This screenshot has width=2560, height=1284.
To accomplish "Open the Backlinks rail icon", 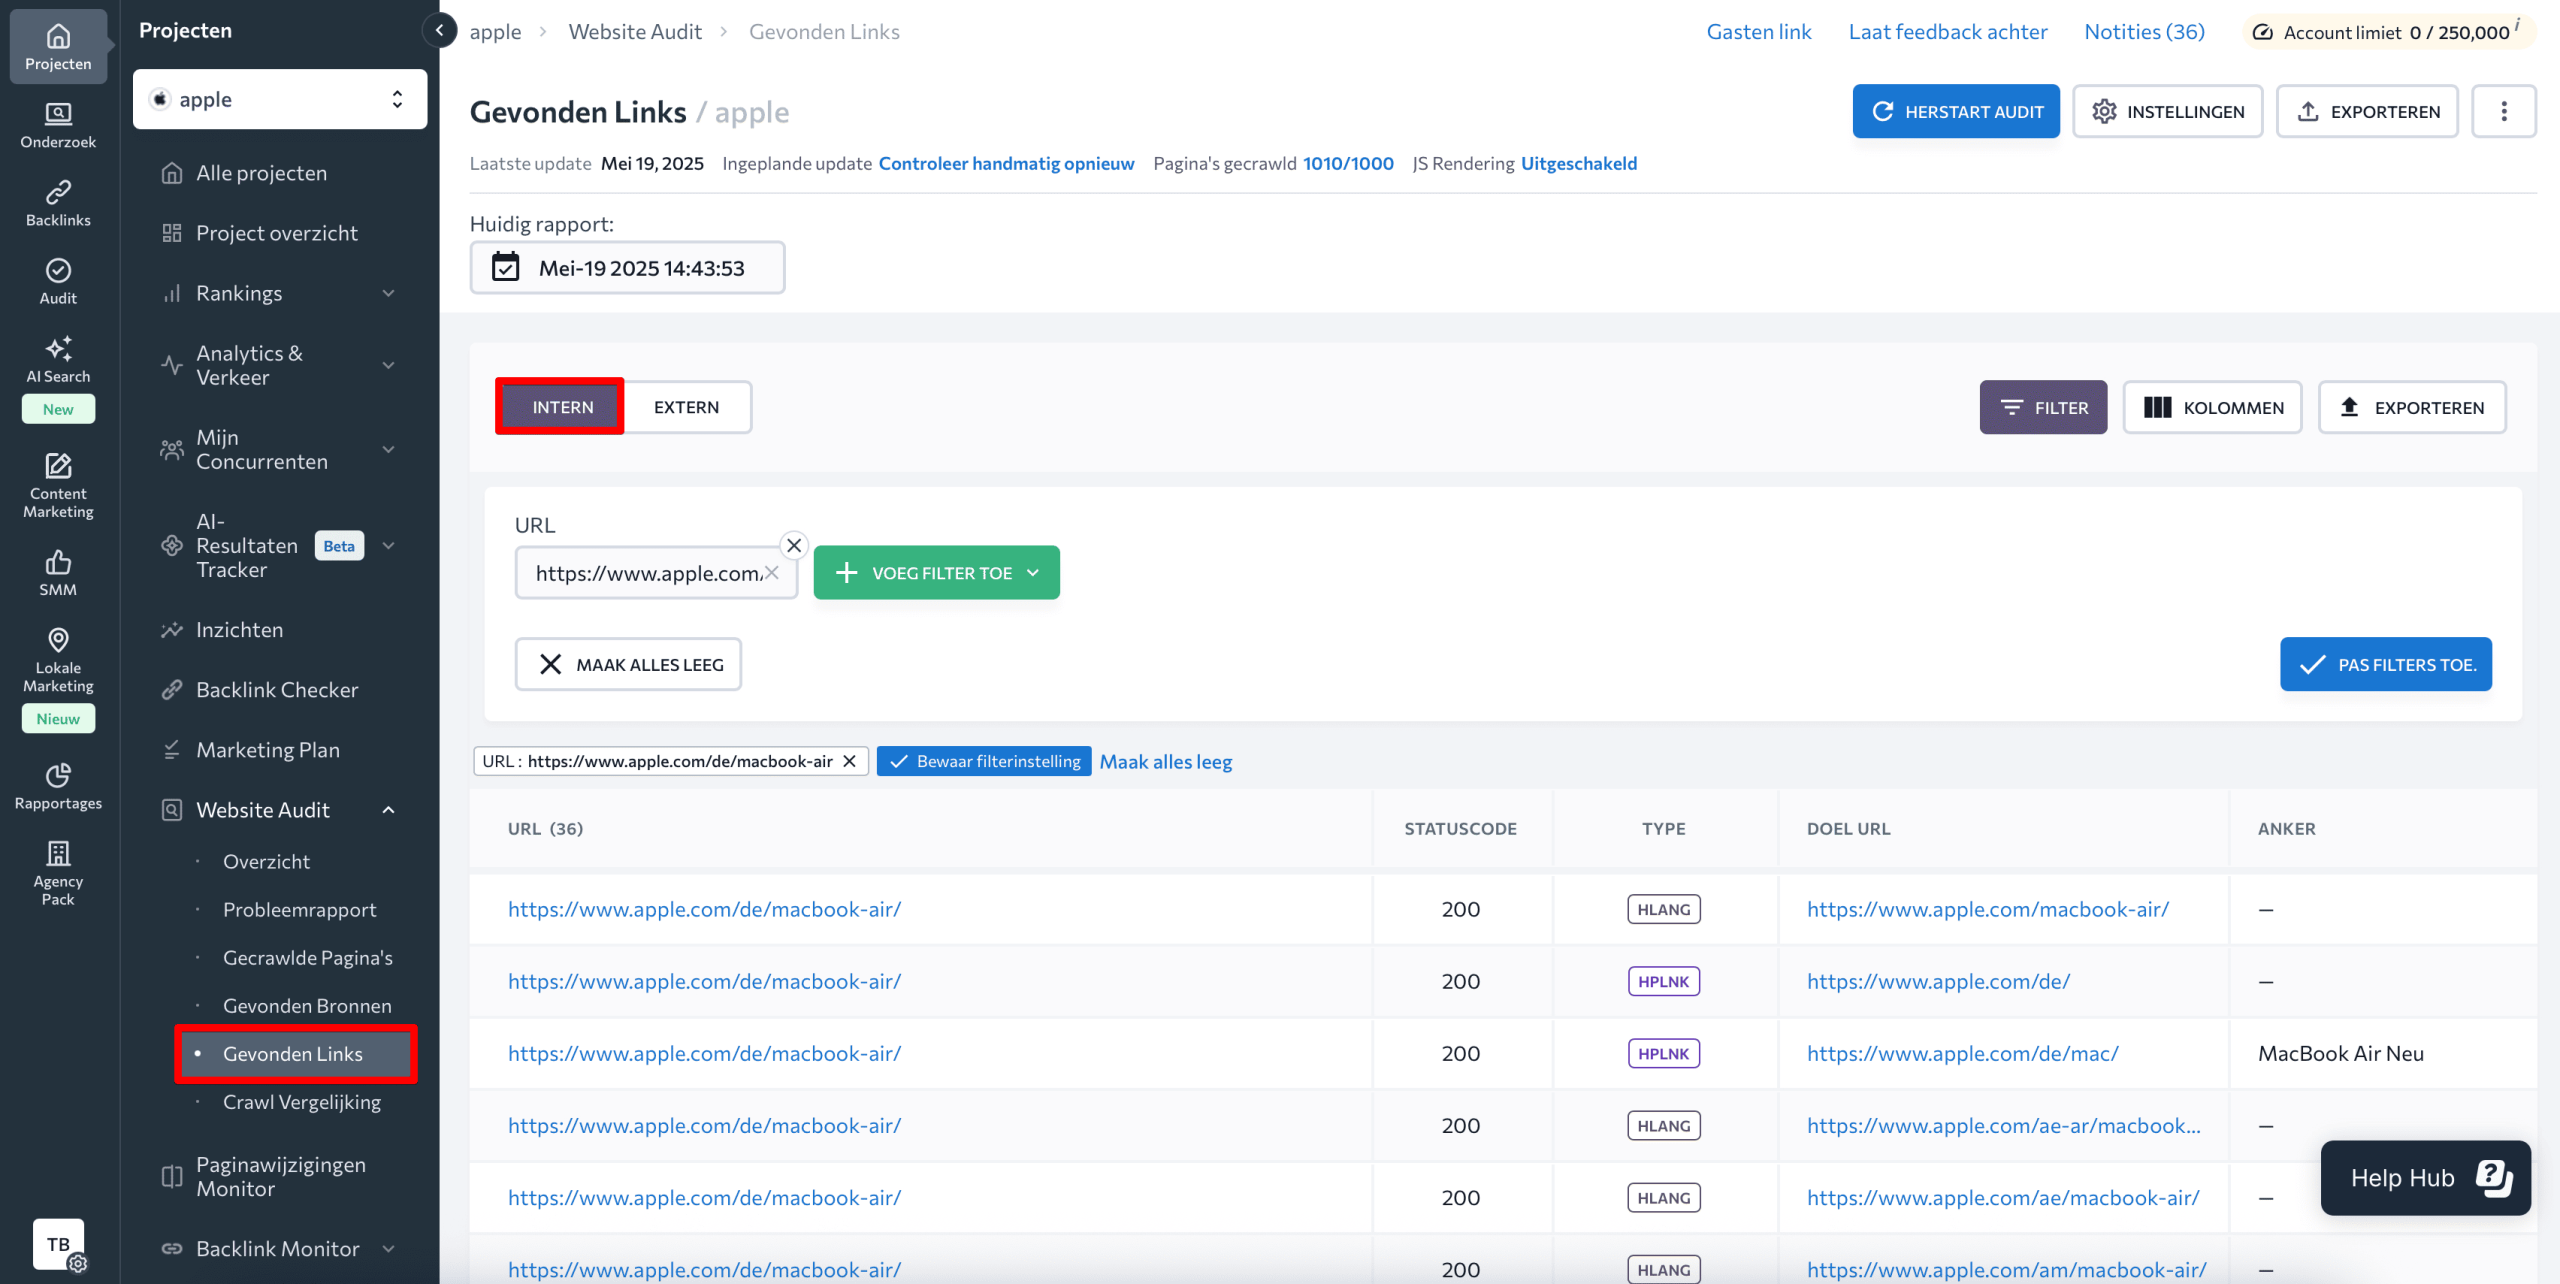I will [58, 203].
